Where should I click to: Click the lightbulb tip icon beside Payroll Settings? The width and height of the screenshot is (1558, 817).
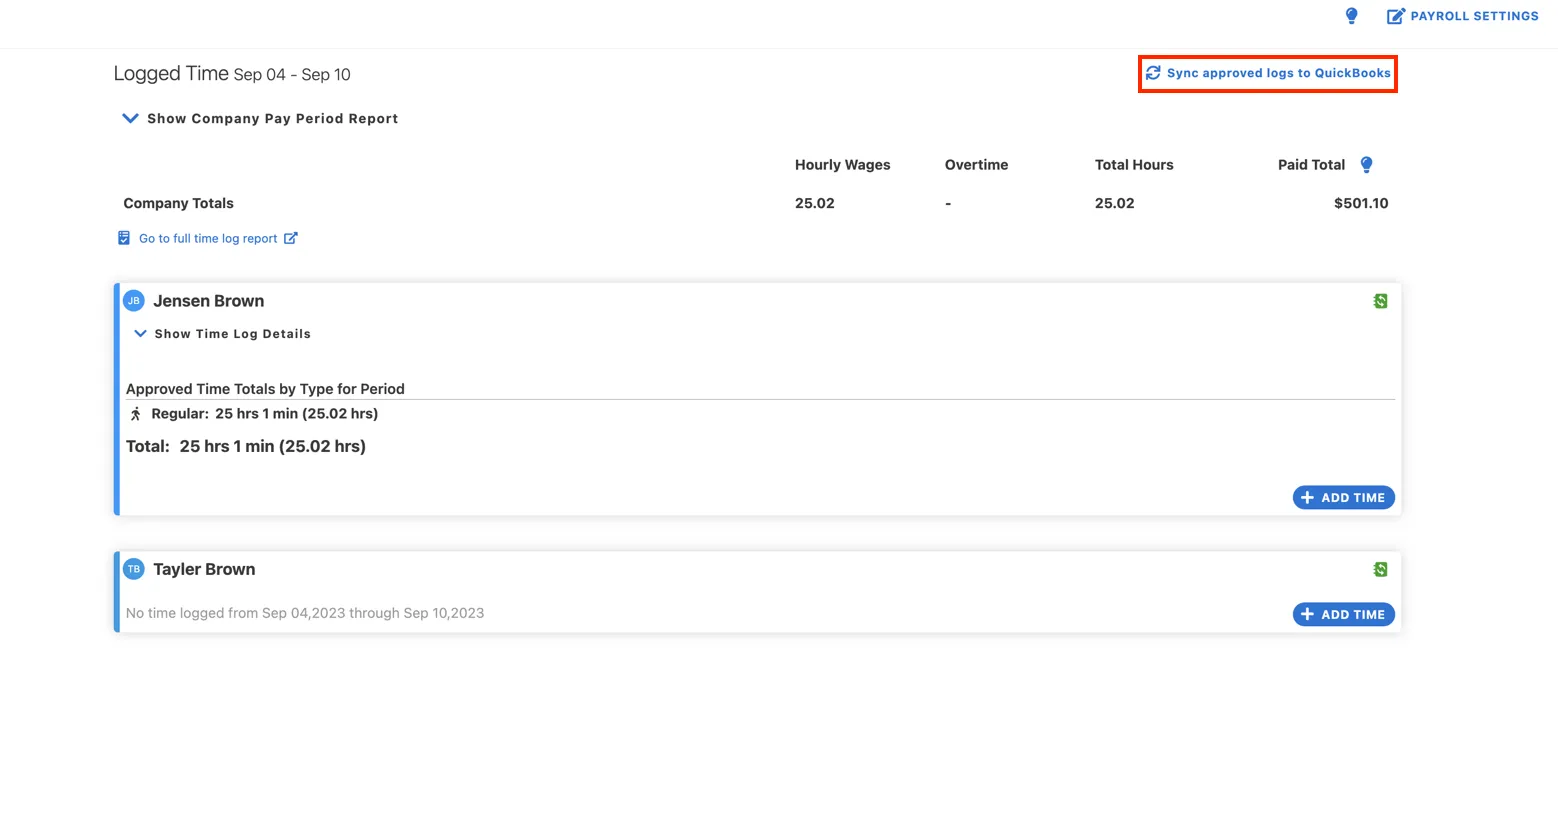coord(1351,16)
